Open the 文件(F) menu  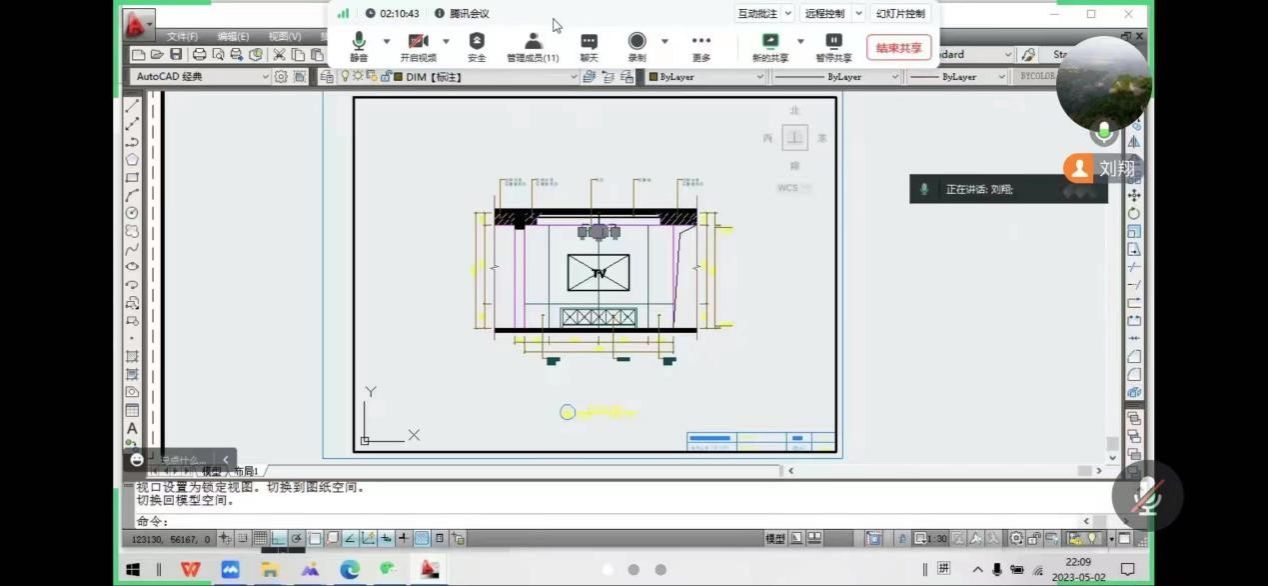(x=182, y=36)
